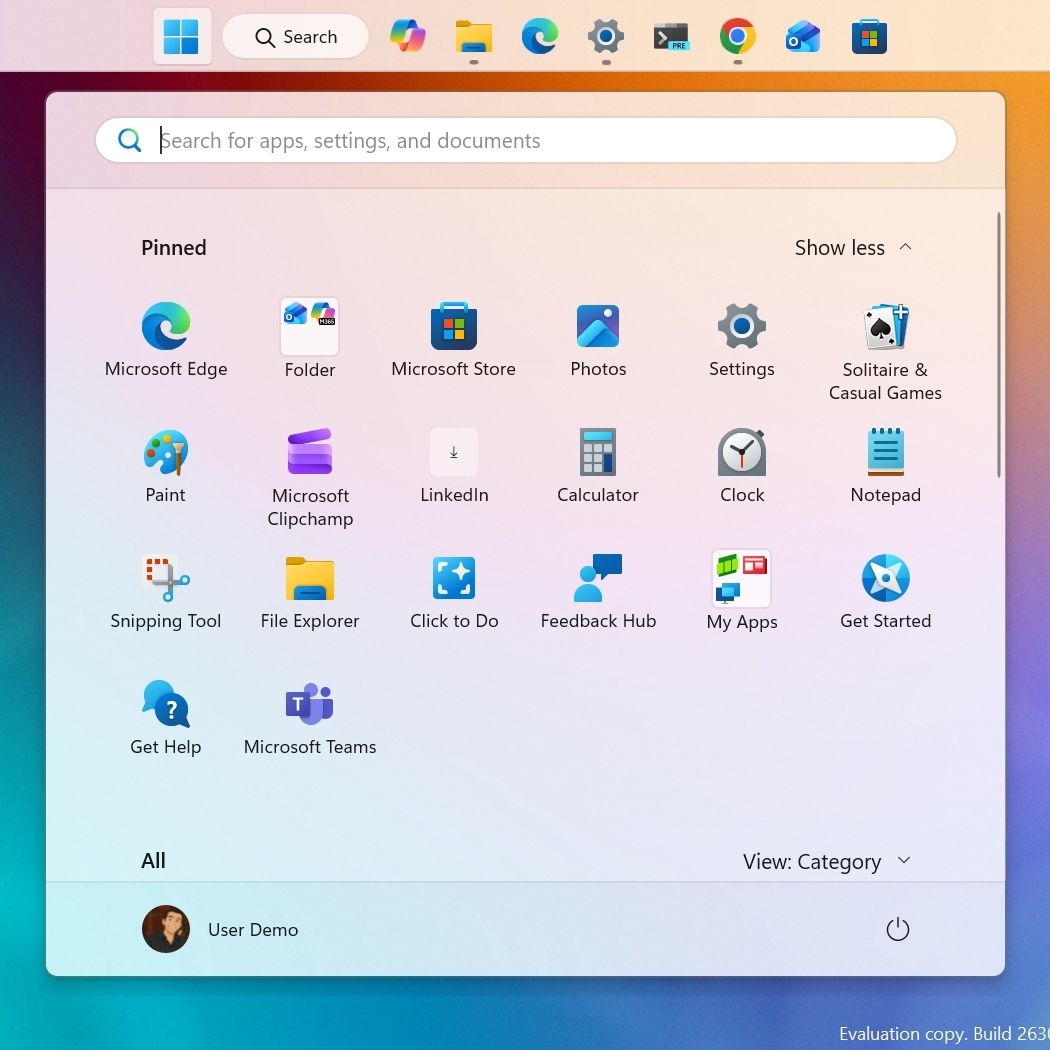Launch Microsoft Clipchamp

(310, 477)
